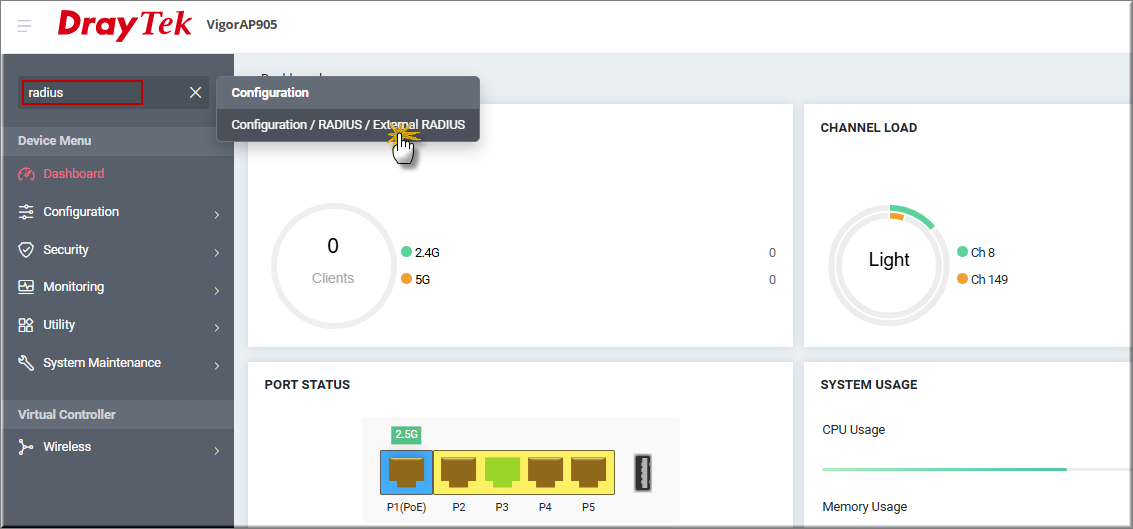Open the Dashboard menu item

click(x=74, y=174)
